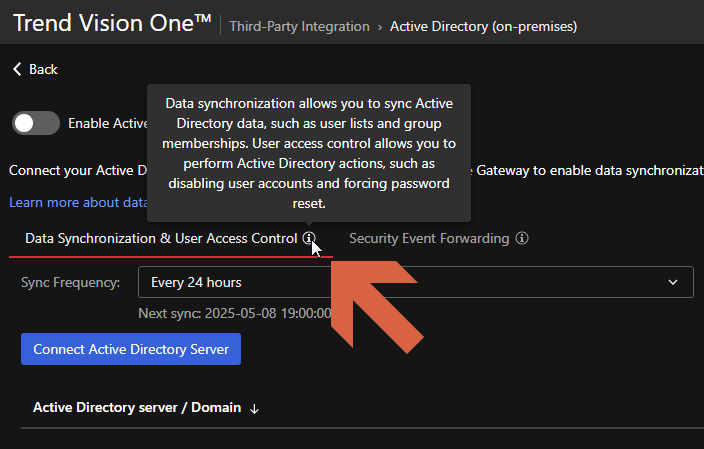This screenshot has width=704, height=449.
Task: Click the info icon next to Security Event Forwarding
Action: tap(523, 239)
